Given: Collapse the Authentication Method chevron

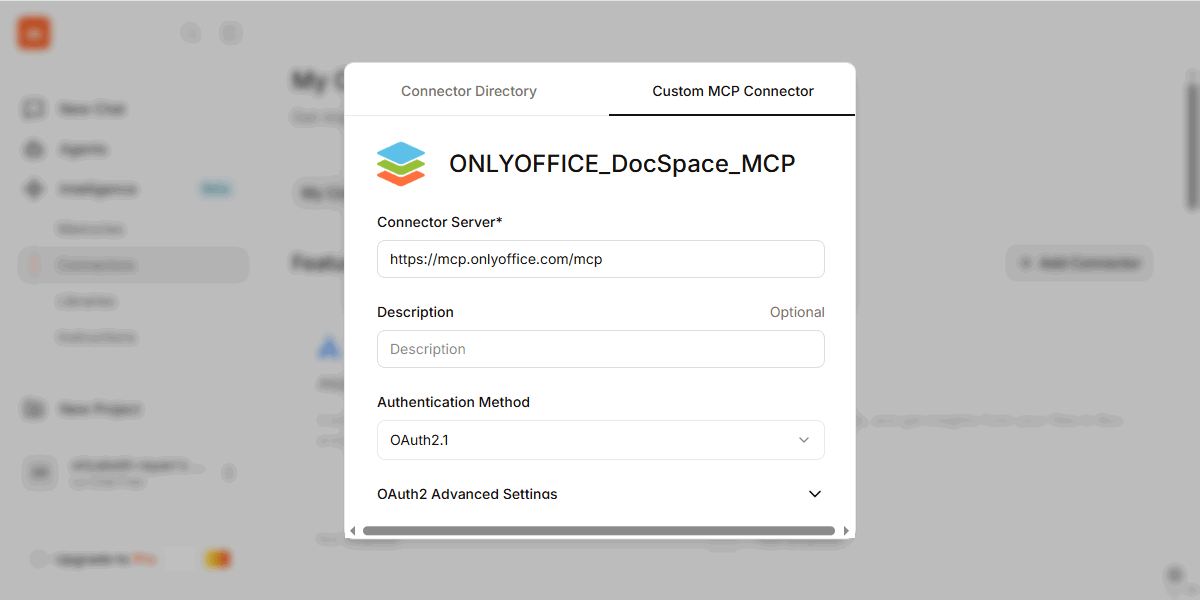Looking at the screenshot, I should [802, 439].
